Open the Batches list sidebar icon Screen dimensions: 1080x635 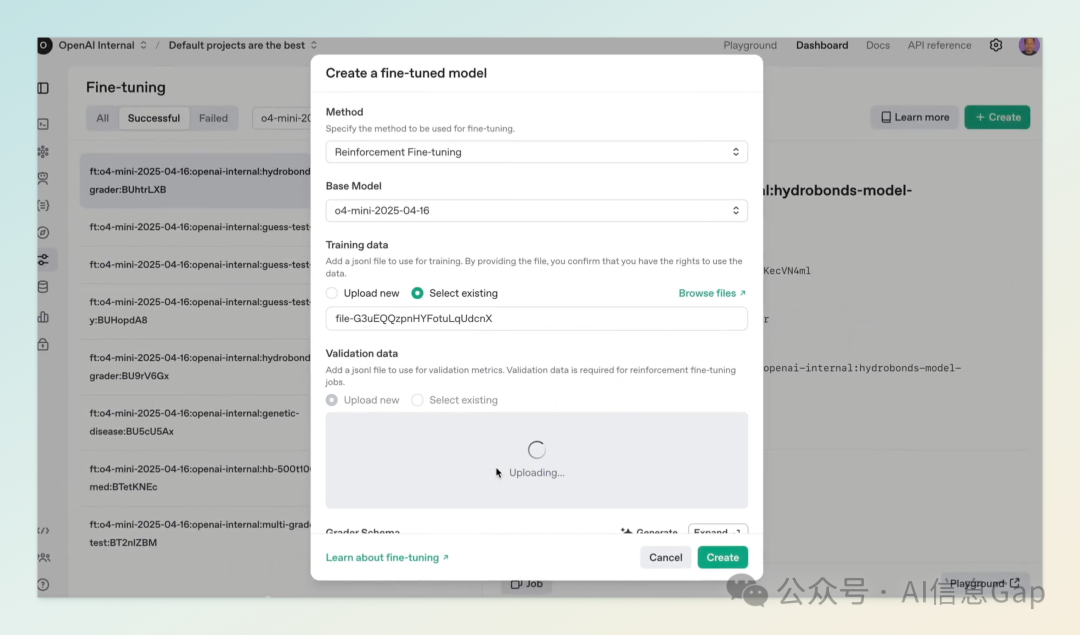tap(43, 205)
